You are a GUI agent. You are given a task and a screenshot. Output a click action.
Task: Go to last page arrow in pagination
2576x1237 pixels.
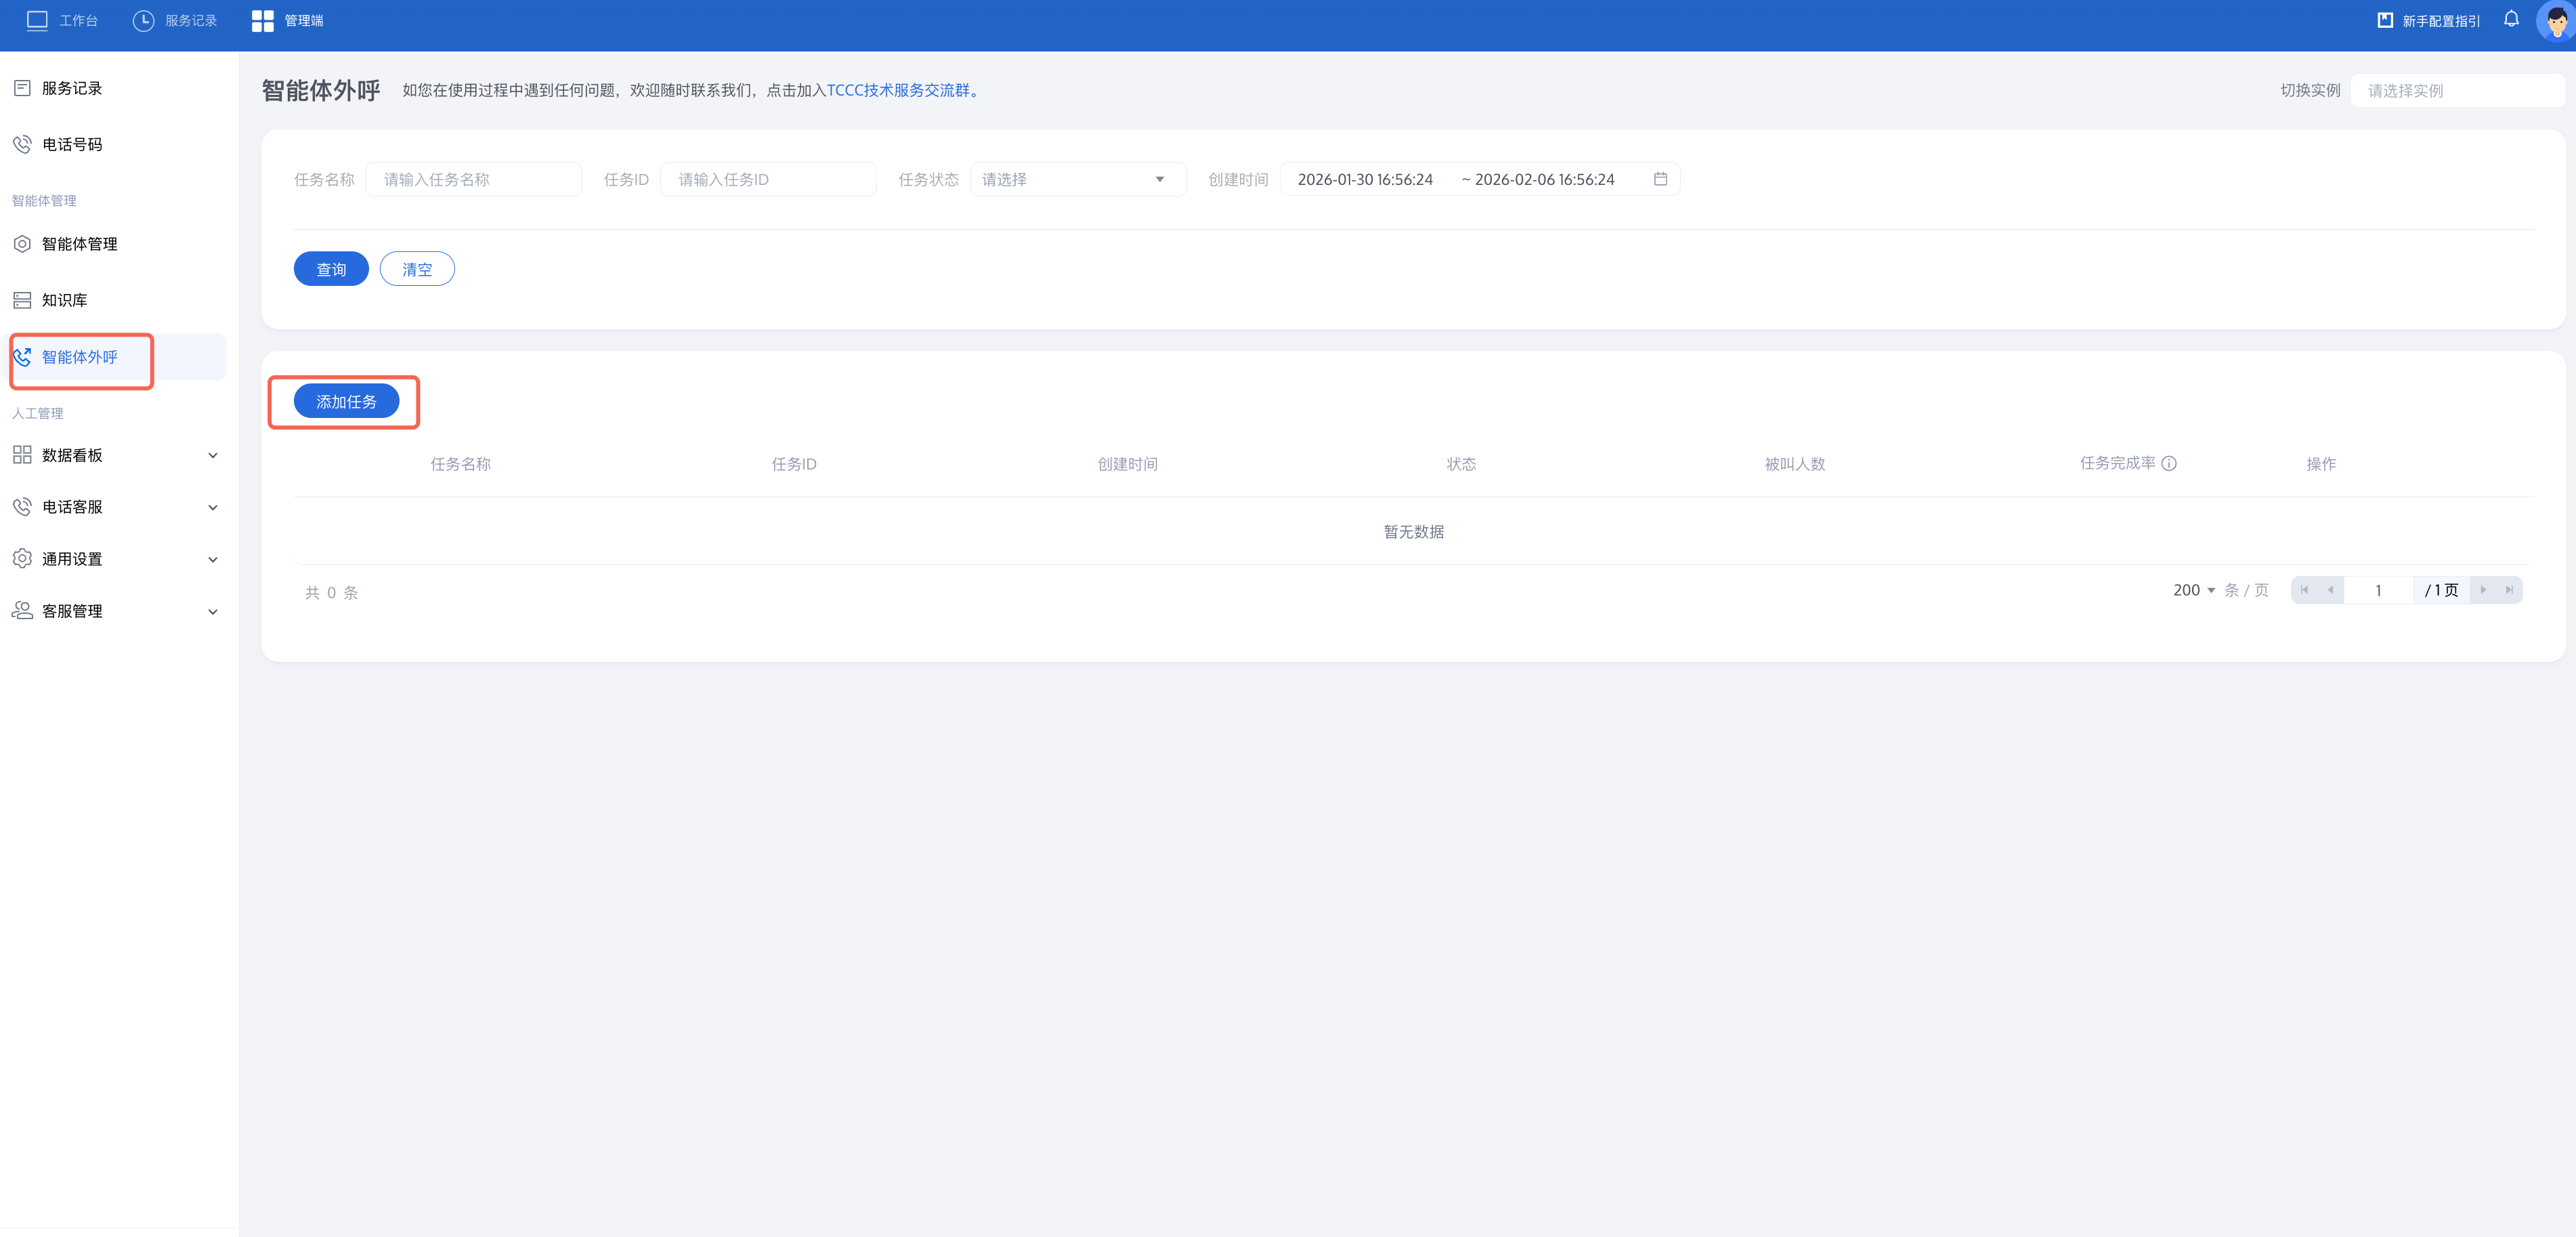pyautogui.click(x=2509, y=590)
